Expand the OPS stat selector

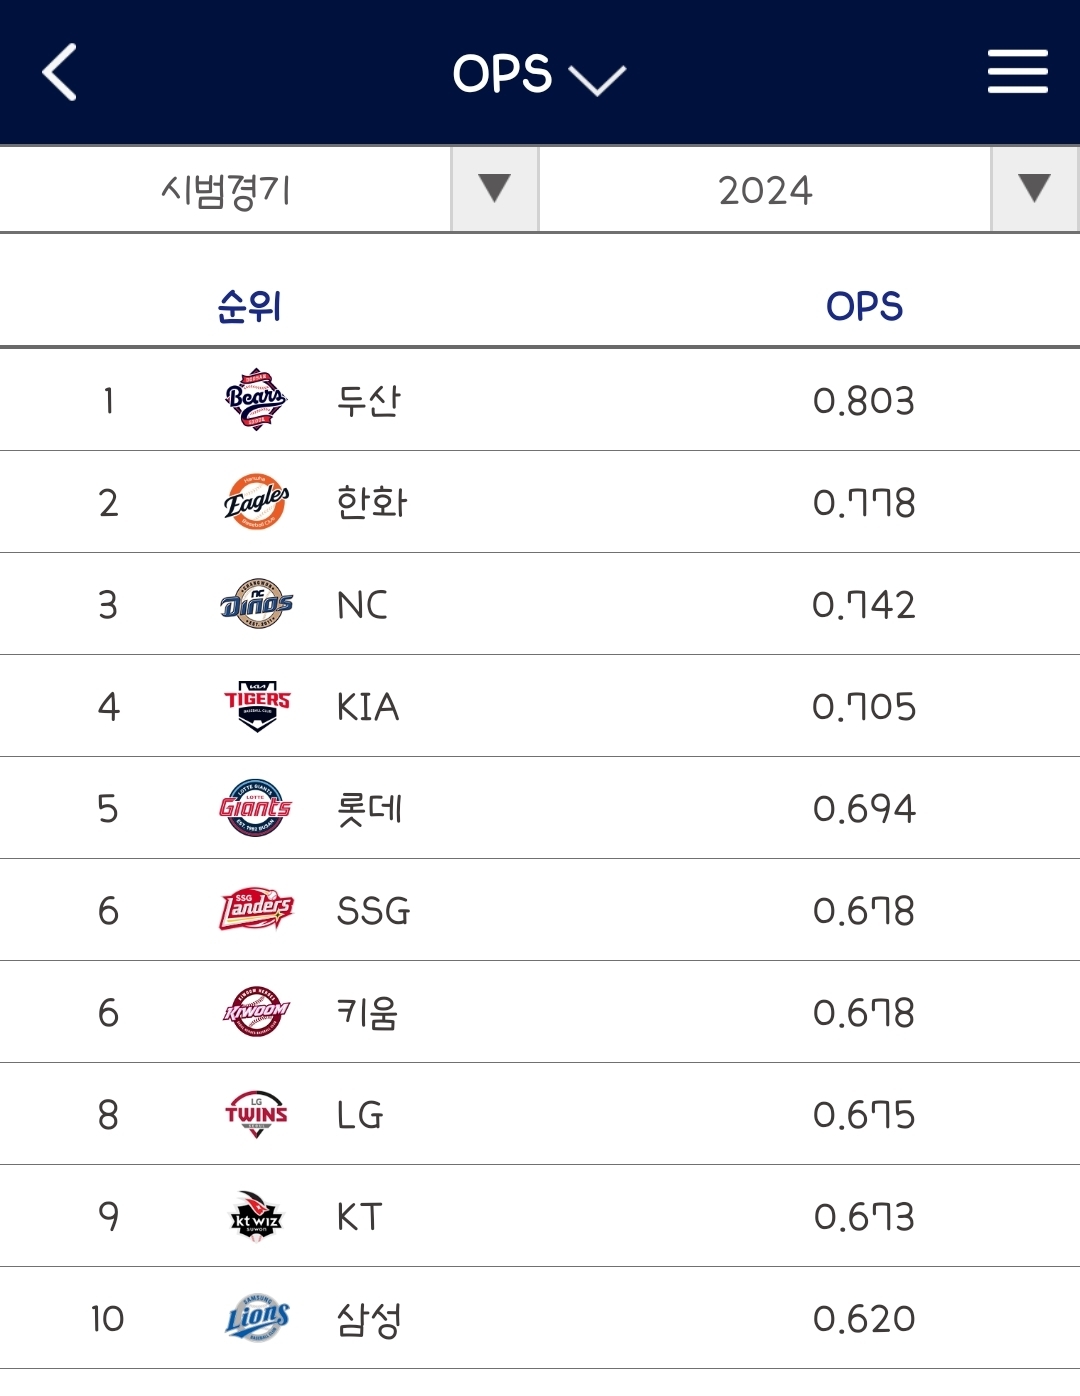538,75
